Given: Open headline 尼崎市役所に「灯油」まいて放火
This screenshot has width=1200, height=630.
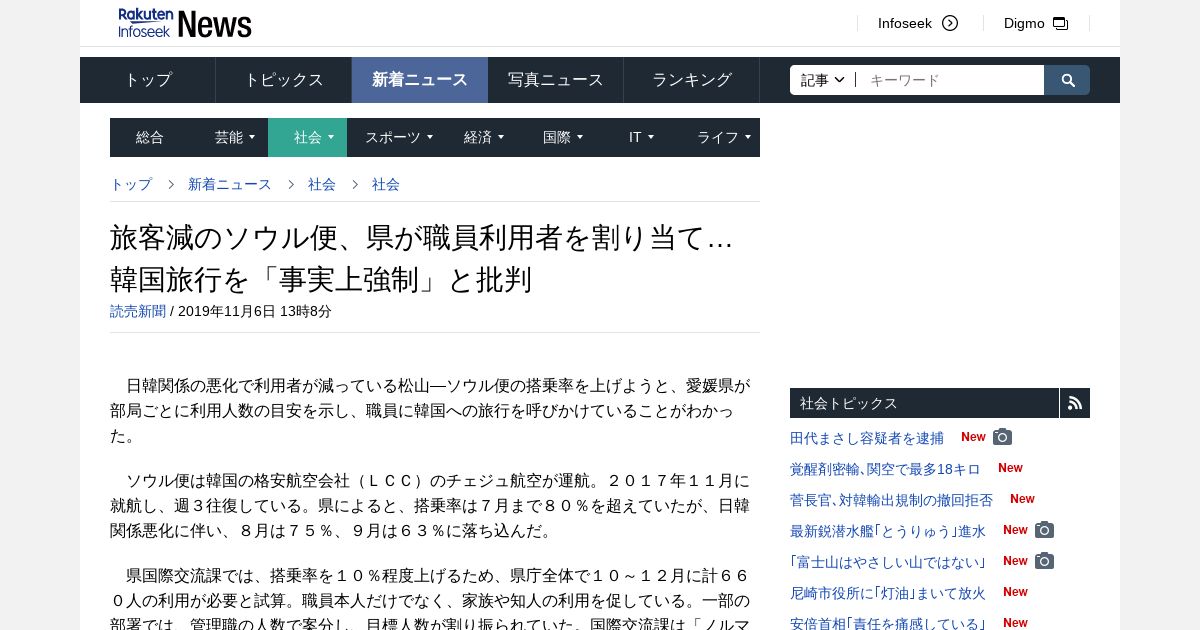Looking at the screenshot, I should pyautogui.click(x=888, y=593).
